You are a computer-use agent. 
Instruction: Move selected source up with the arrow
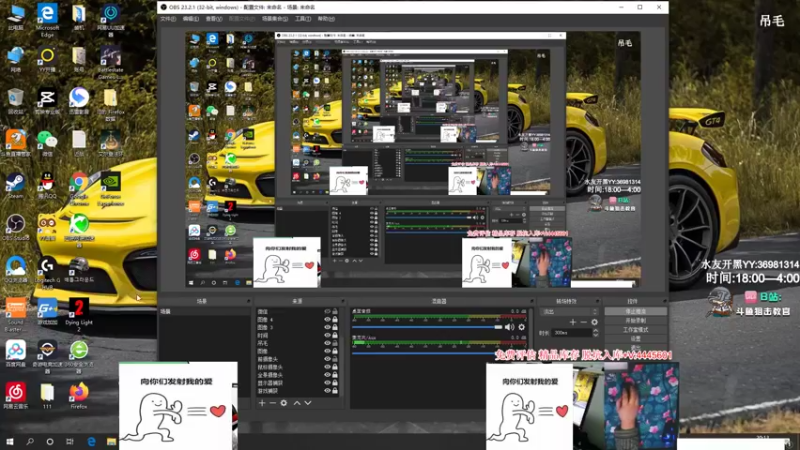coord(297,403)
